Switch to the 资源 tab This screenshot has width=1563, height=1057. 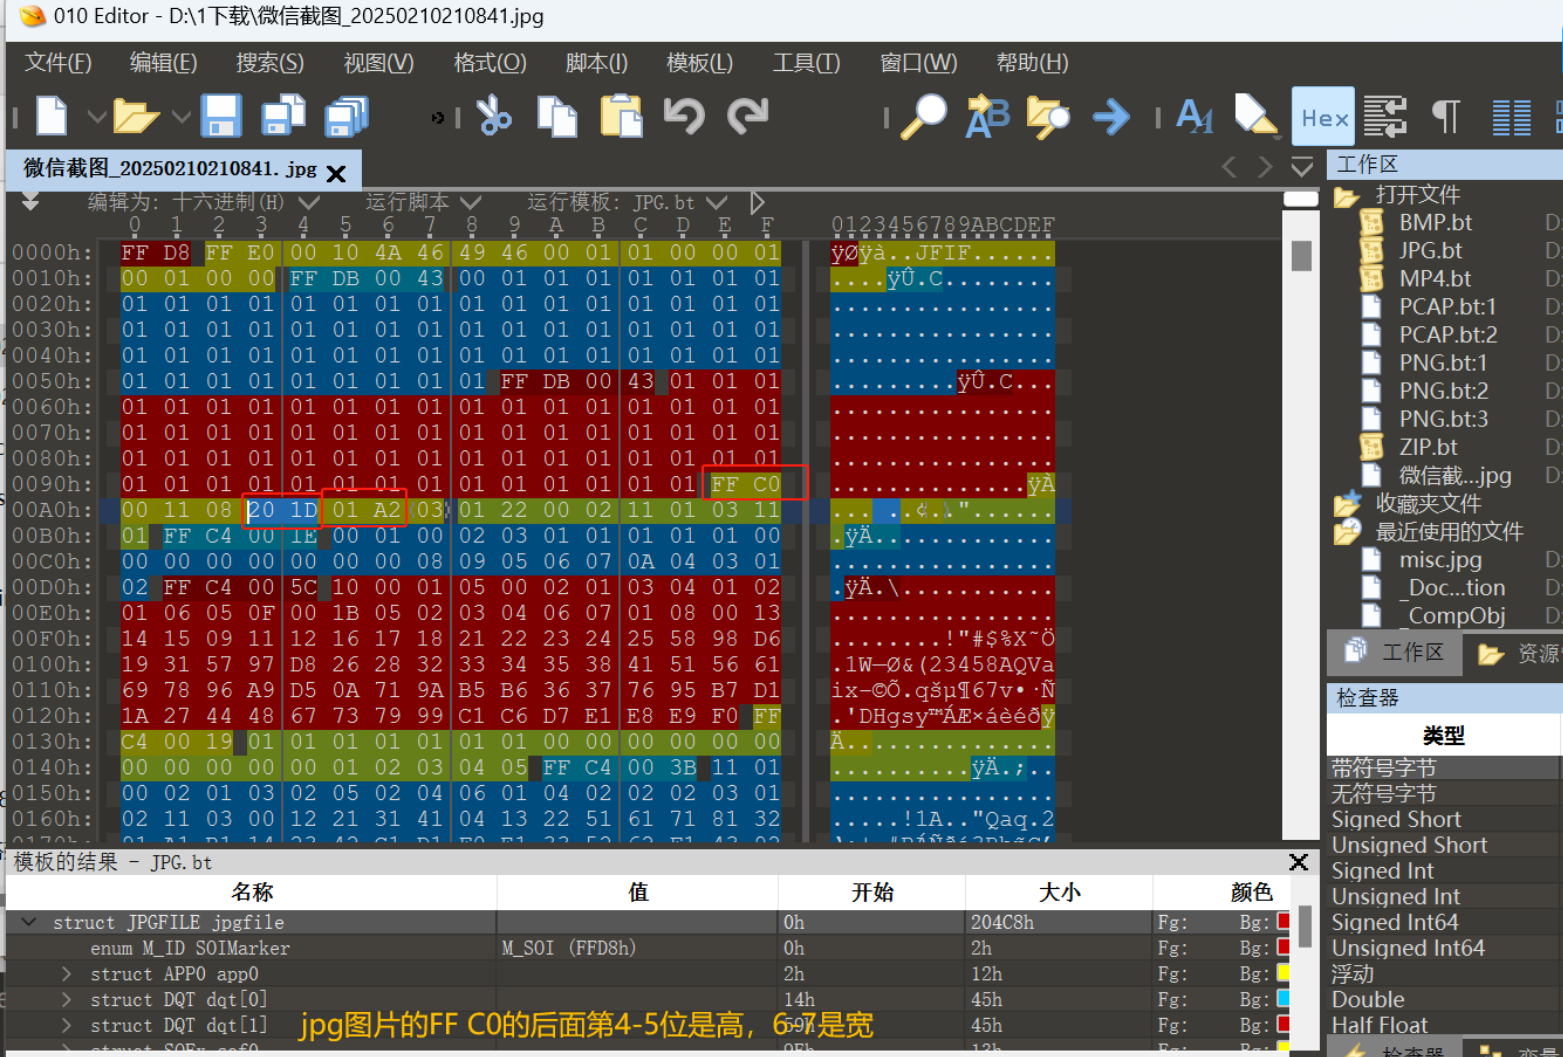[1518, 653]
